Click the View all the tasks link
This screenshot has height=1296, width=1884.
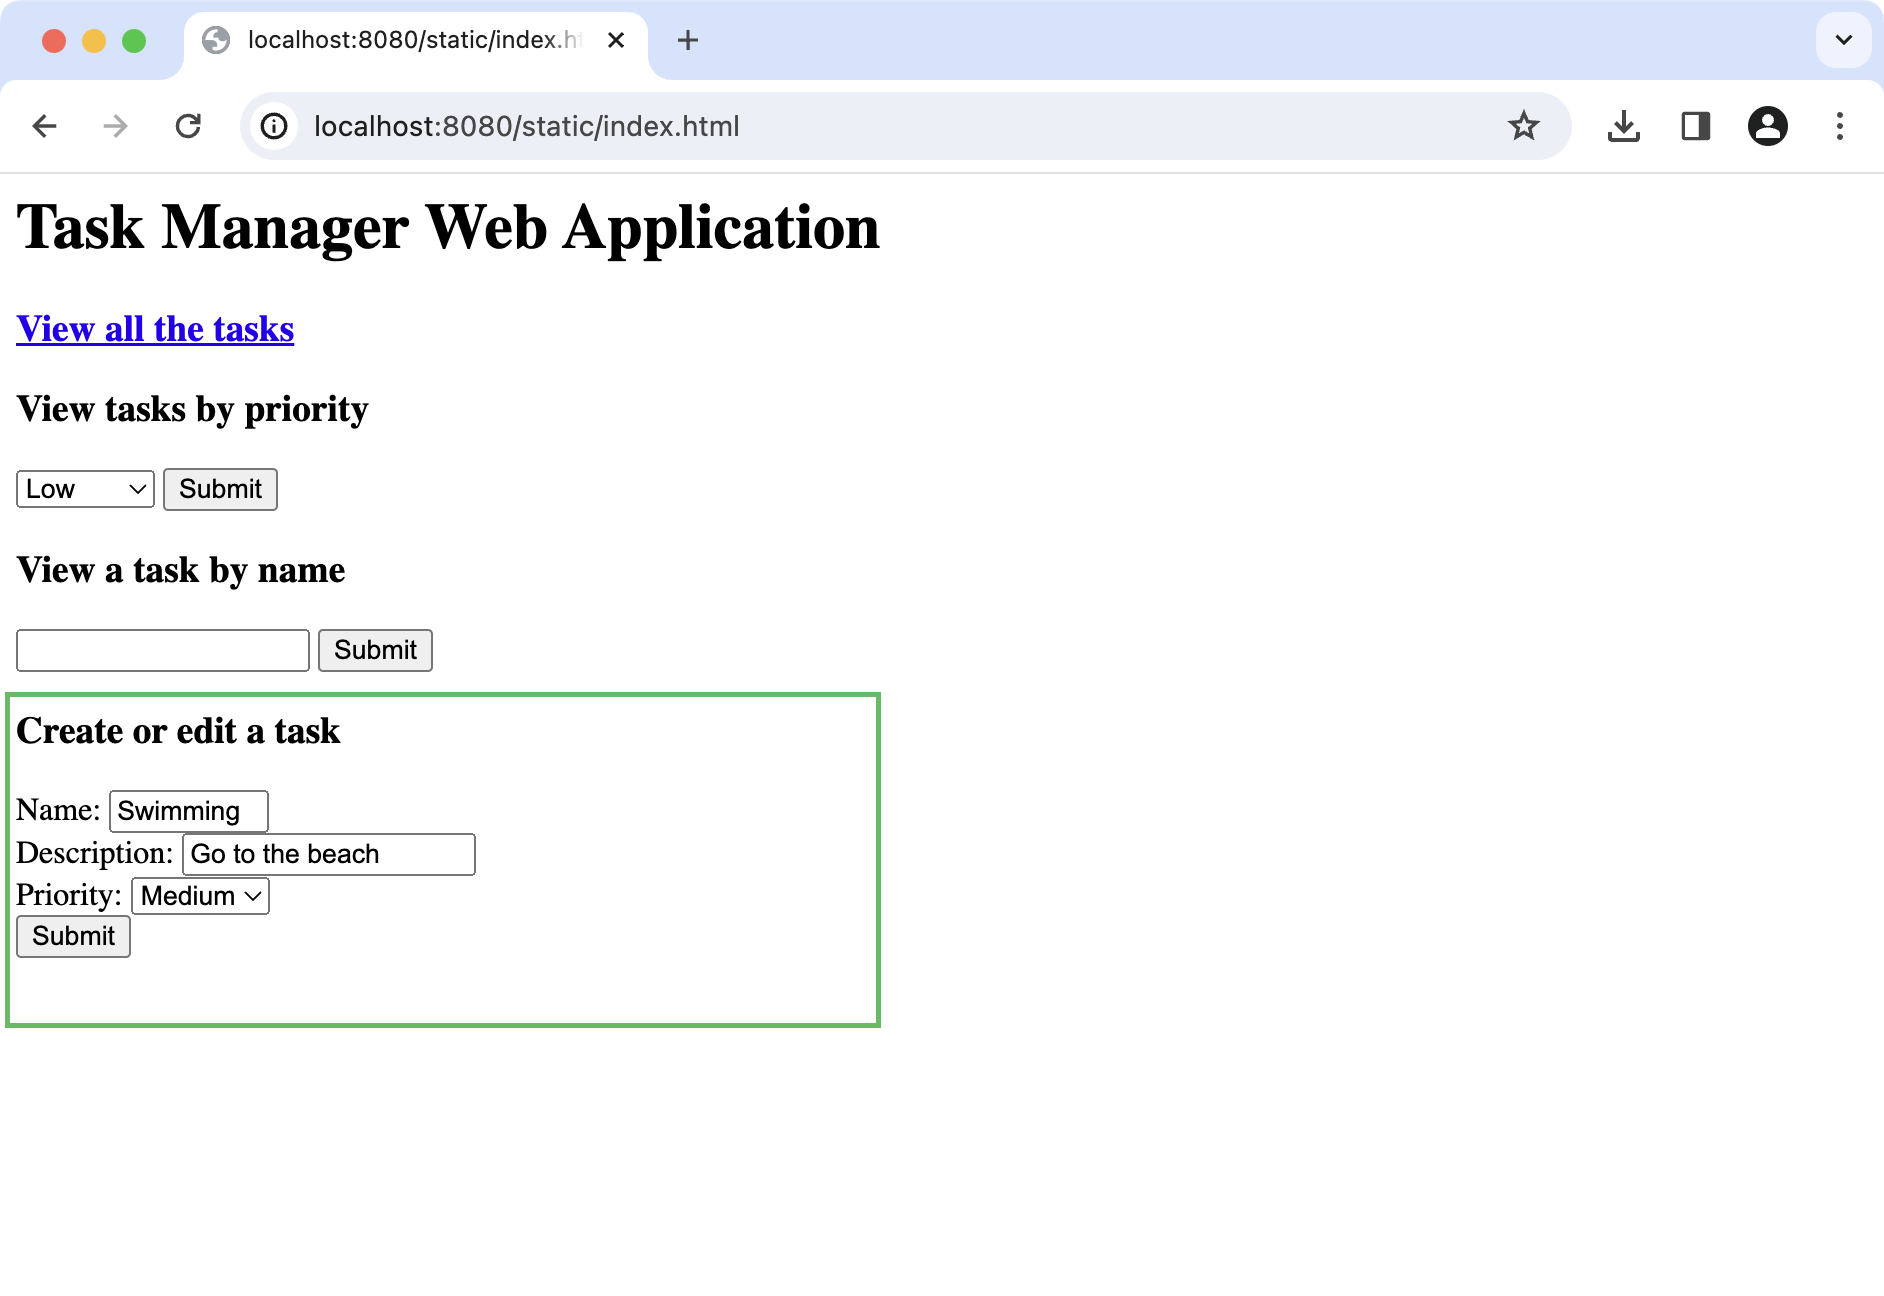(x=154, y=328)
